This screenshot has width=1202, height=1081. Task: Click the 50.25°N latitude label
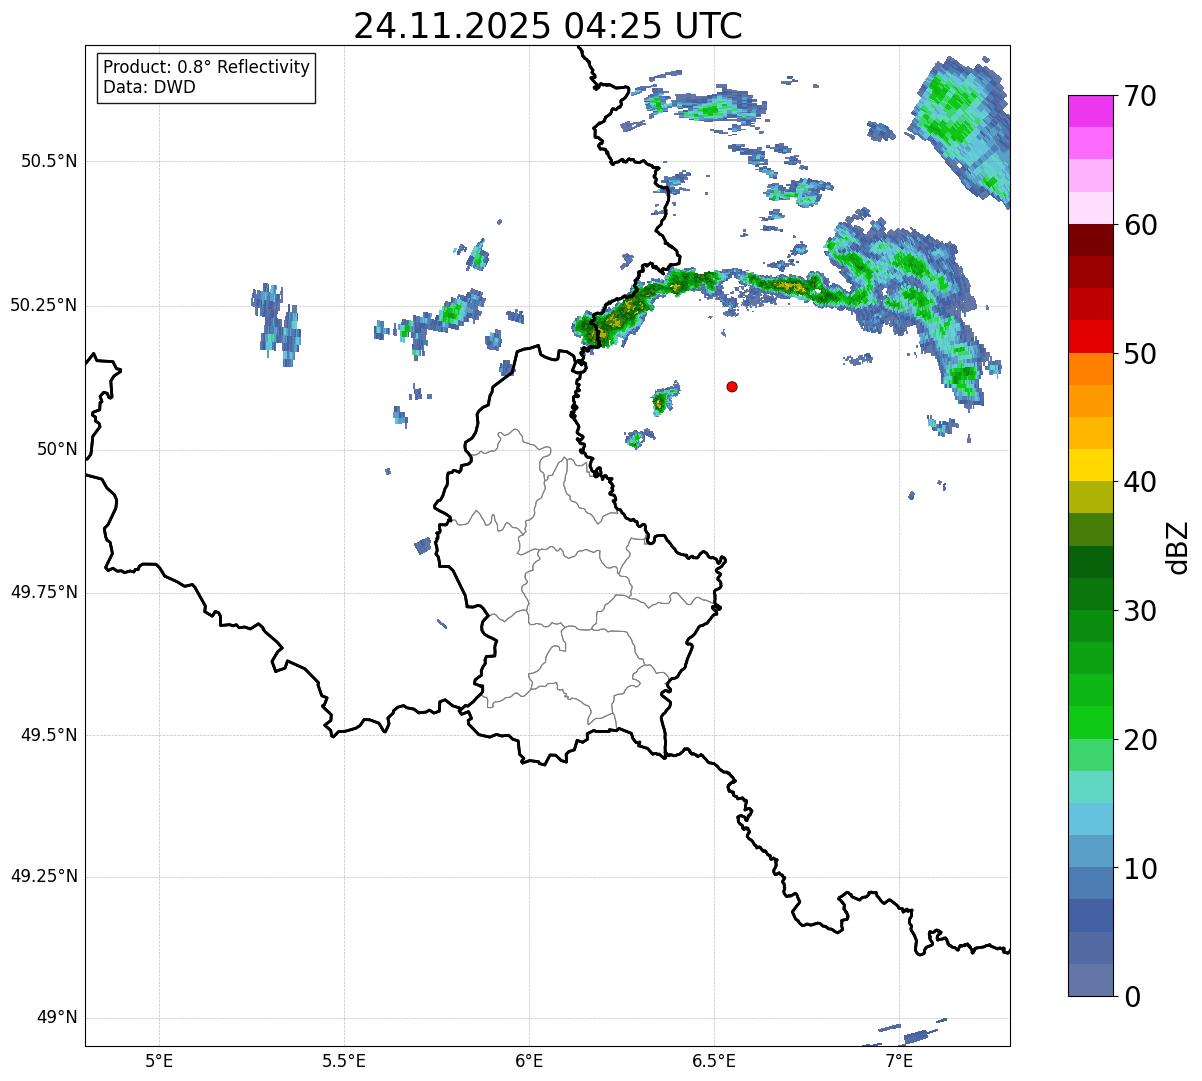pos(44,305)
